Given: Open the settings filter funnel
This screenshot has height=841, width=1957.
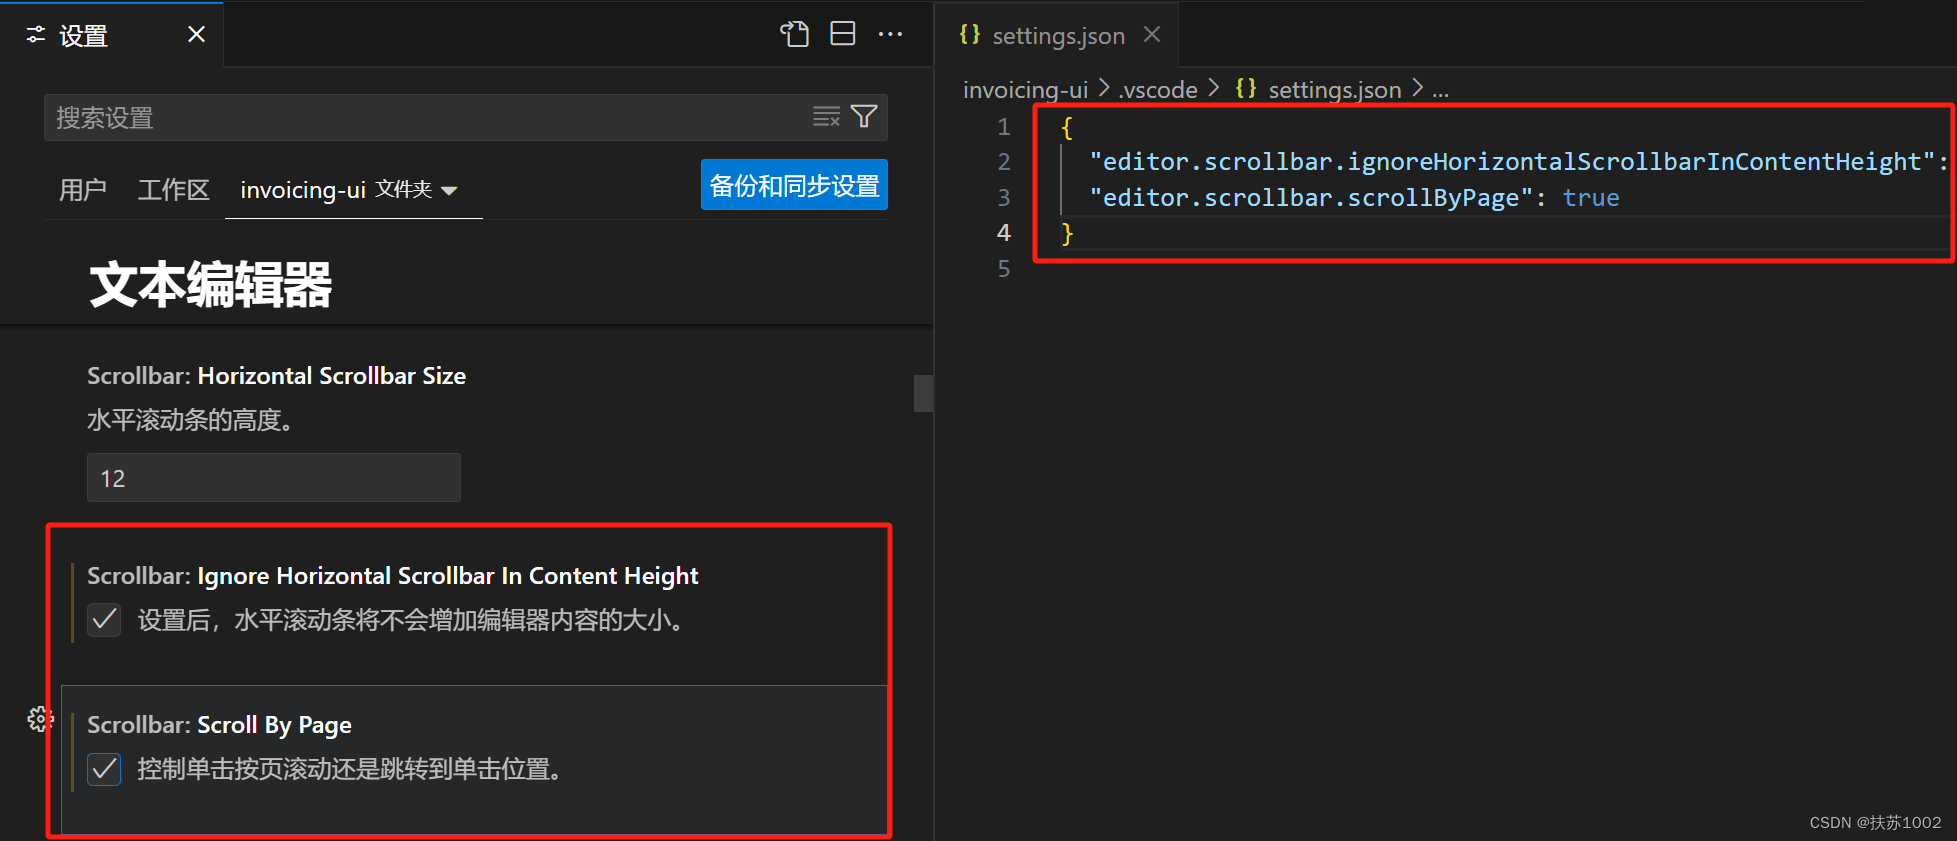Looking at the screenshot, I should tap(864, 117).
